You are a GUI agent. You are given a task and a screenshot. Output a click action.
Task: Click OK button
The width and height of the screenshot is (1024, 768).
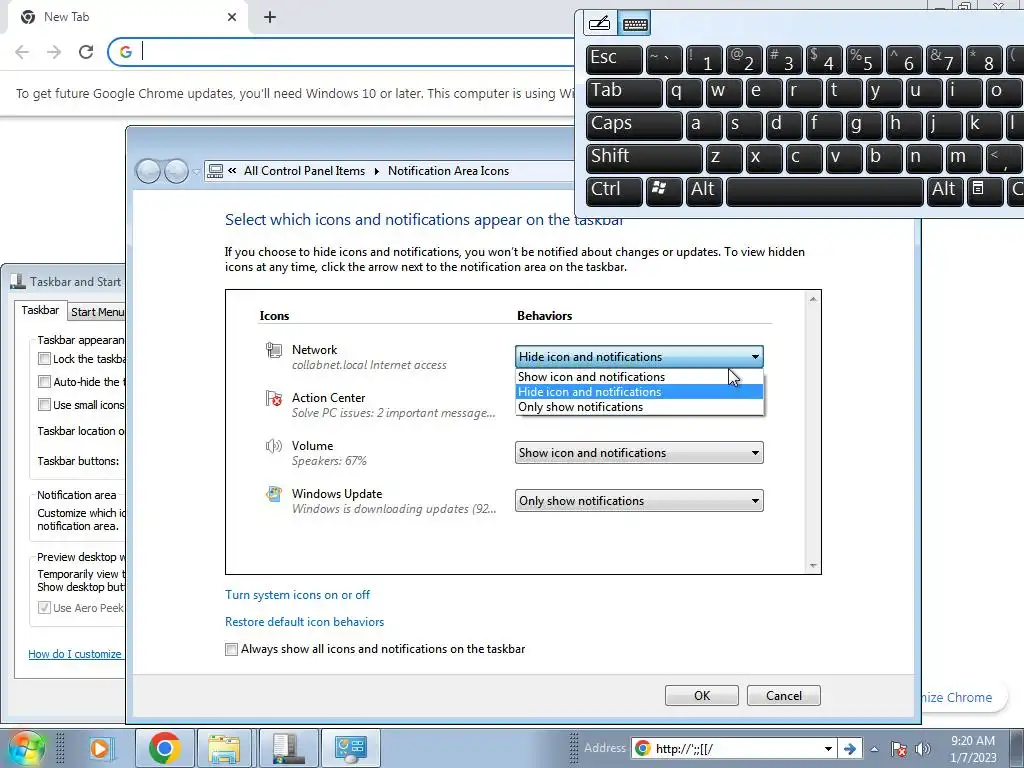(x=701, y=696)
